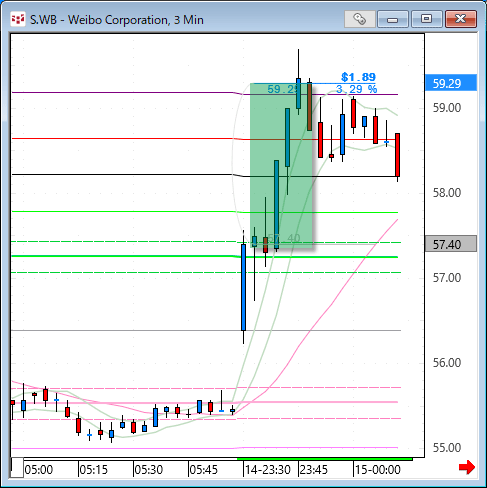Click the red CQG chart window icon

pos(18,19)
